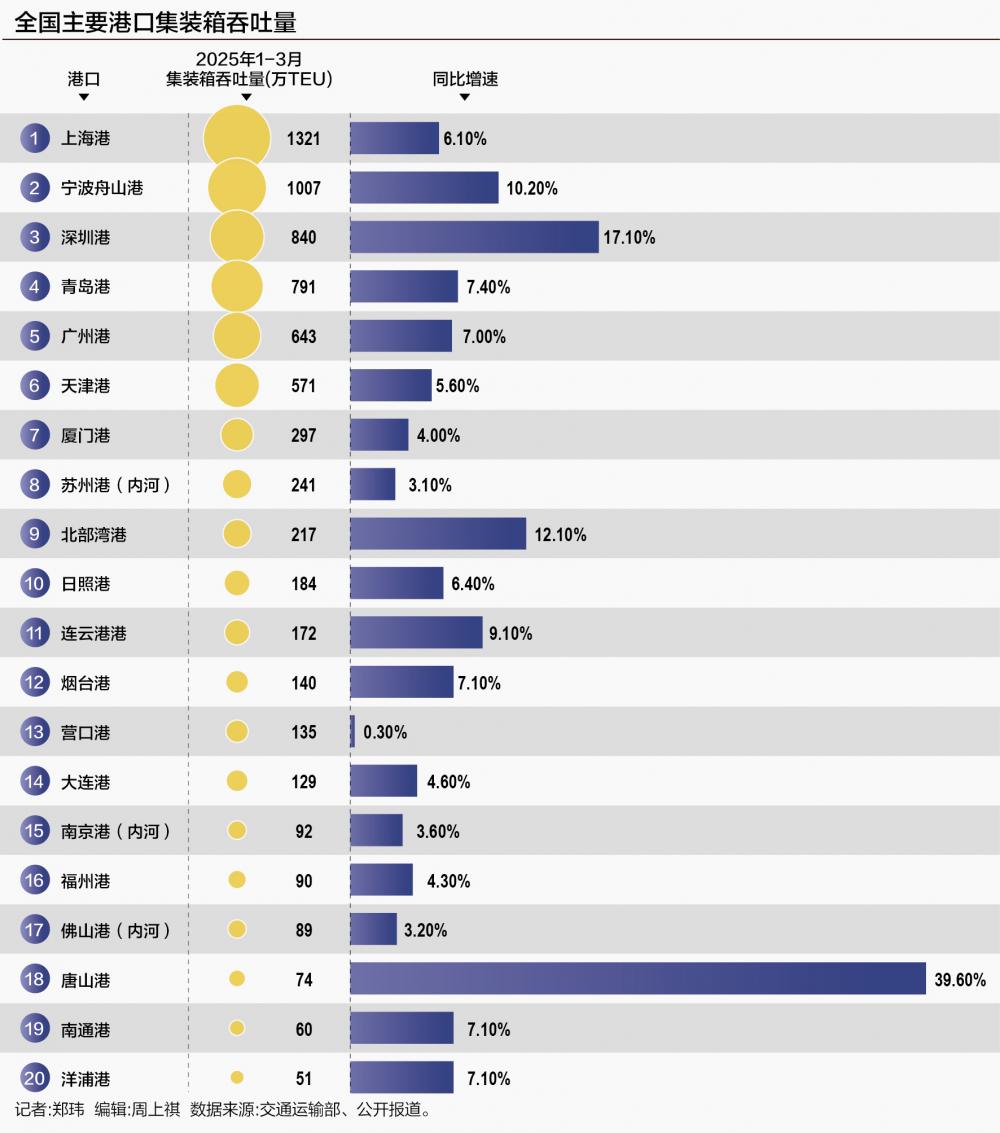Click the rank 13 badge for 营口港
The image size is (1000, 1133).
coord(35,733)
